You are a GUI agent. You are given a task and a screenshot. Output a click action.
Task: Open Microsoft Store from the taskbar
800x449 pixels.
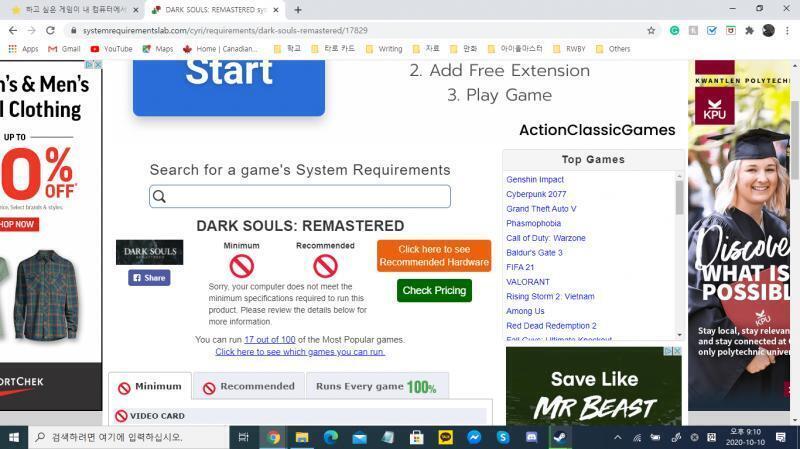tap(416, 437)
